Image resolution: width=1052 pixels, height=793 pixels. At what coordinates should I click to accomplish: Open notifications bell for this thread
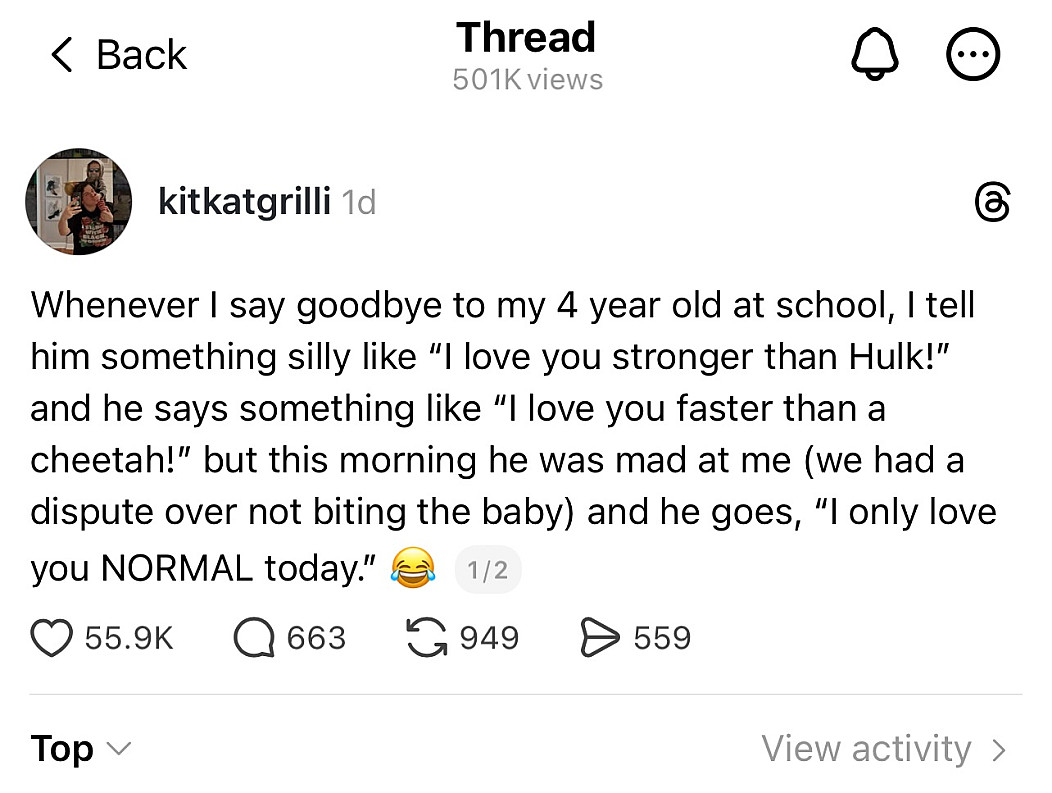pyautogui.click(x=875, y=57)
